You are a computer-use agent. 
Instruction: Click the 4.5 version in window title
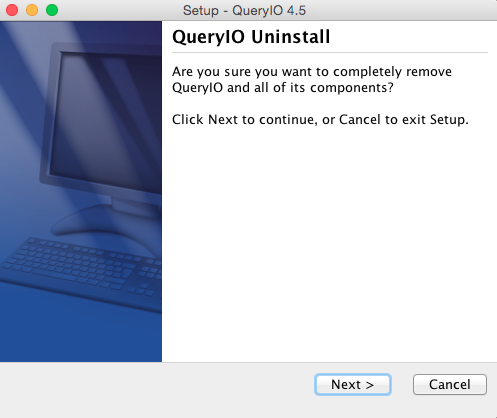coord(296,10)
